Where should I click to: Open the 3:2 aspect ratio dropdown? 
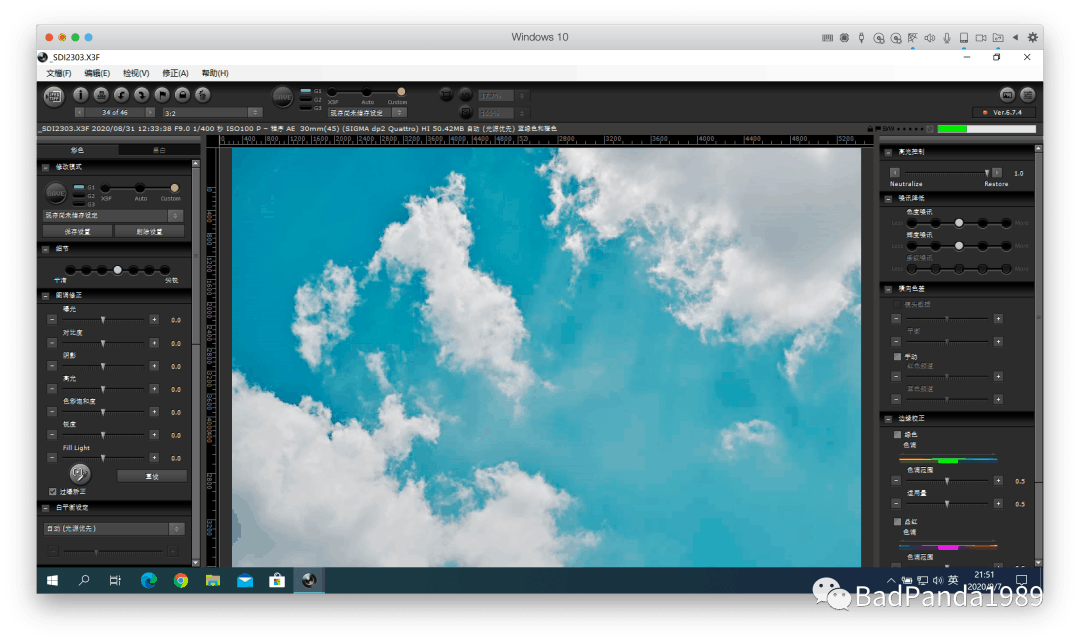212,113
